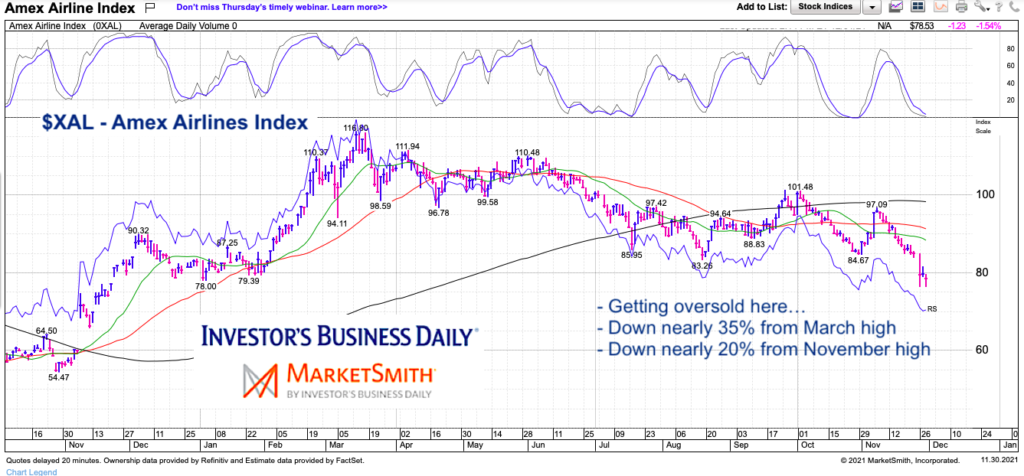Click the 90.32 December high label
The height and width of the screenshot is (476, 1024).
[138, 230]
